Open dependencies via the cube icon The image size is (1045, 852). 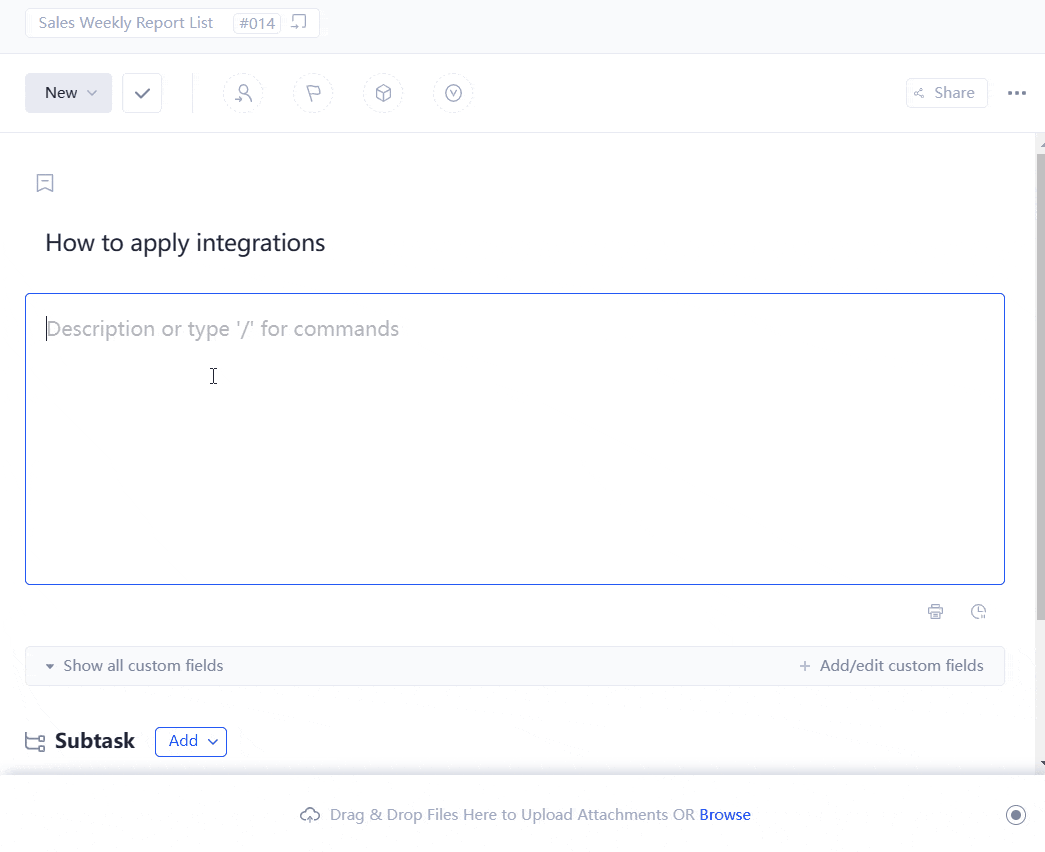pos(383,92)
